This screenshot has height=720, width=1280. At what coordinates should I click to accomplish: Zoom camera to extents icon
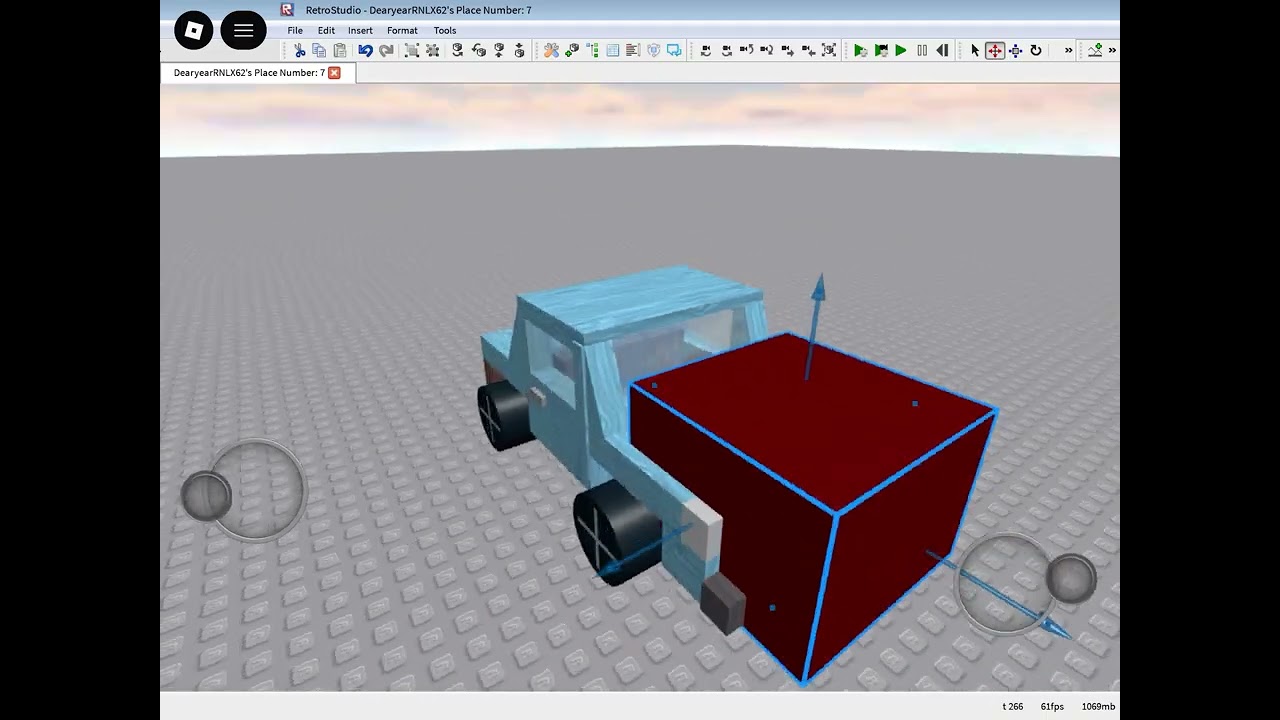coord(829,50)
